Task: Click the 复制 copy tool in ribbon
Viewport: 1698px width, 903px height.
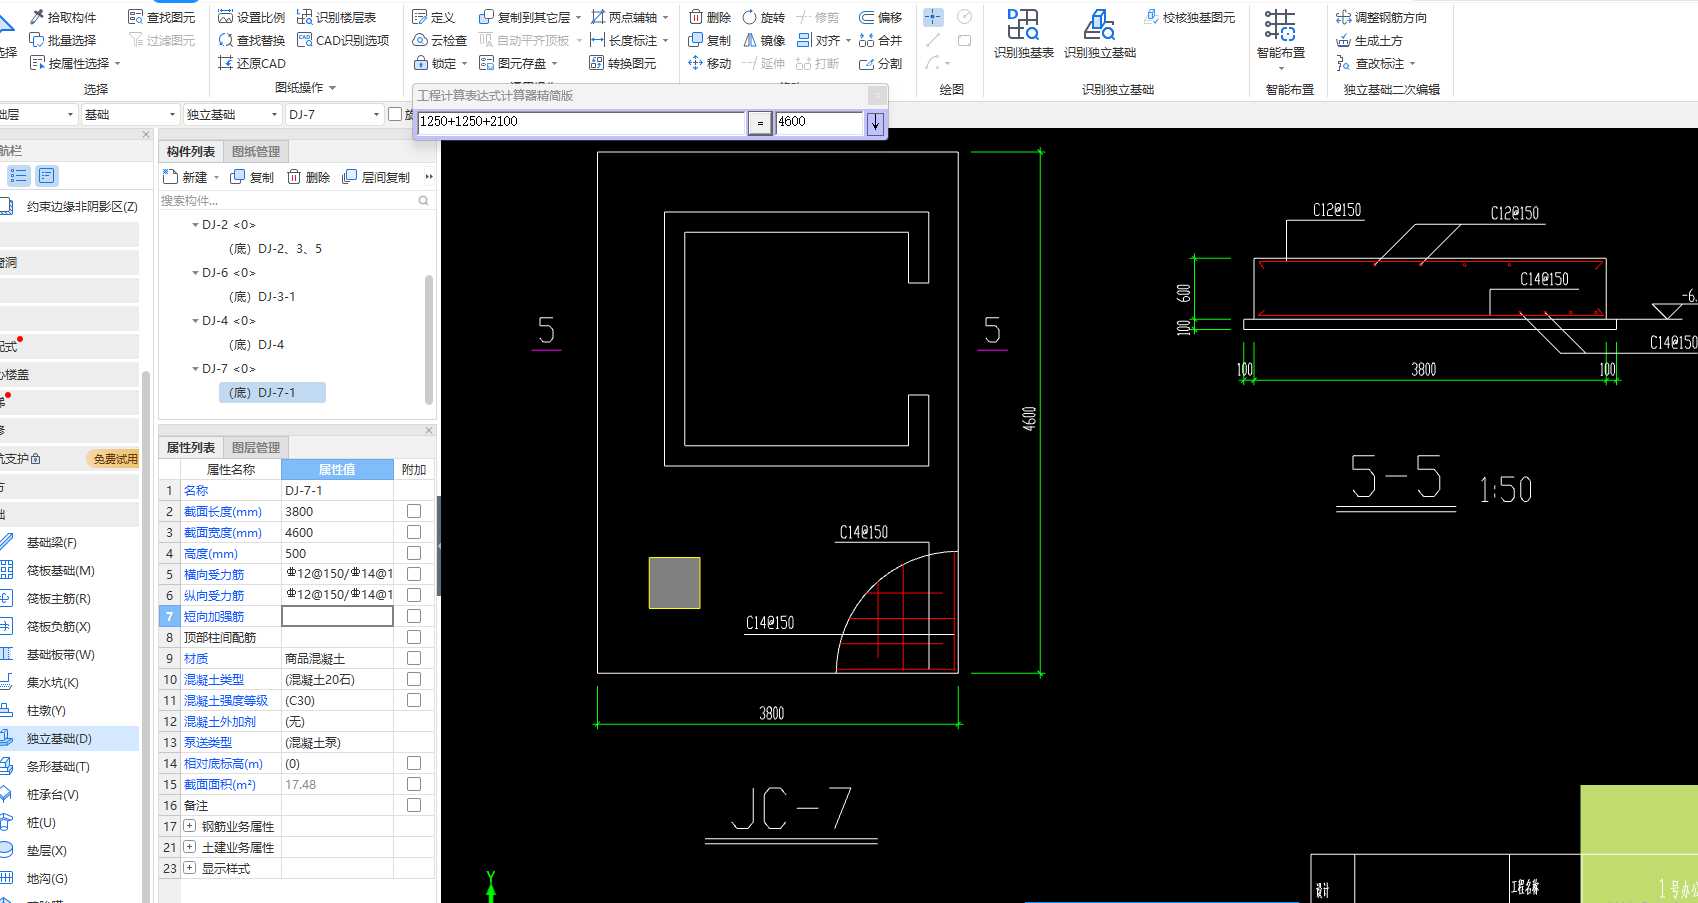Action: [710, 40]
